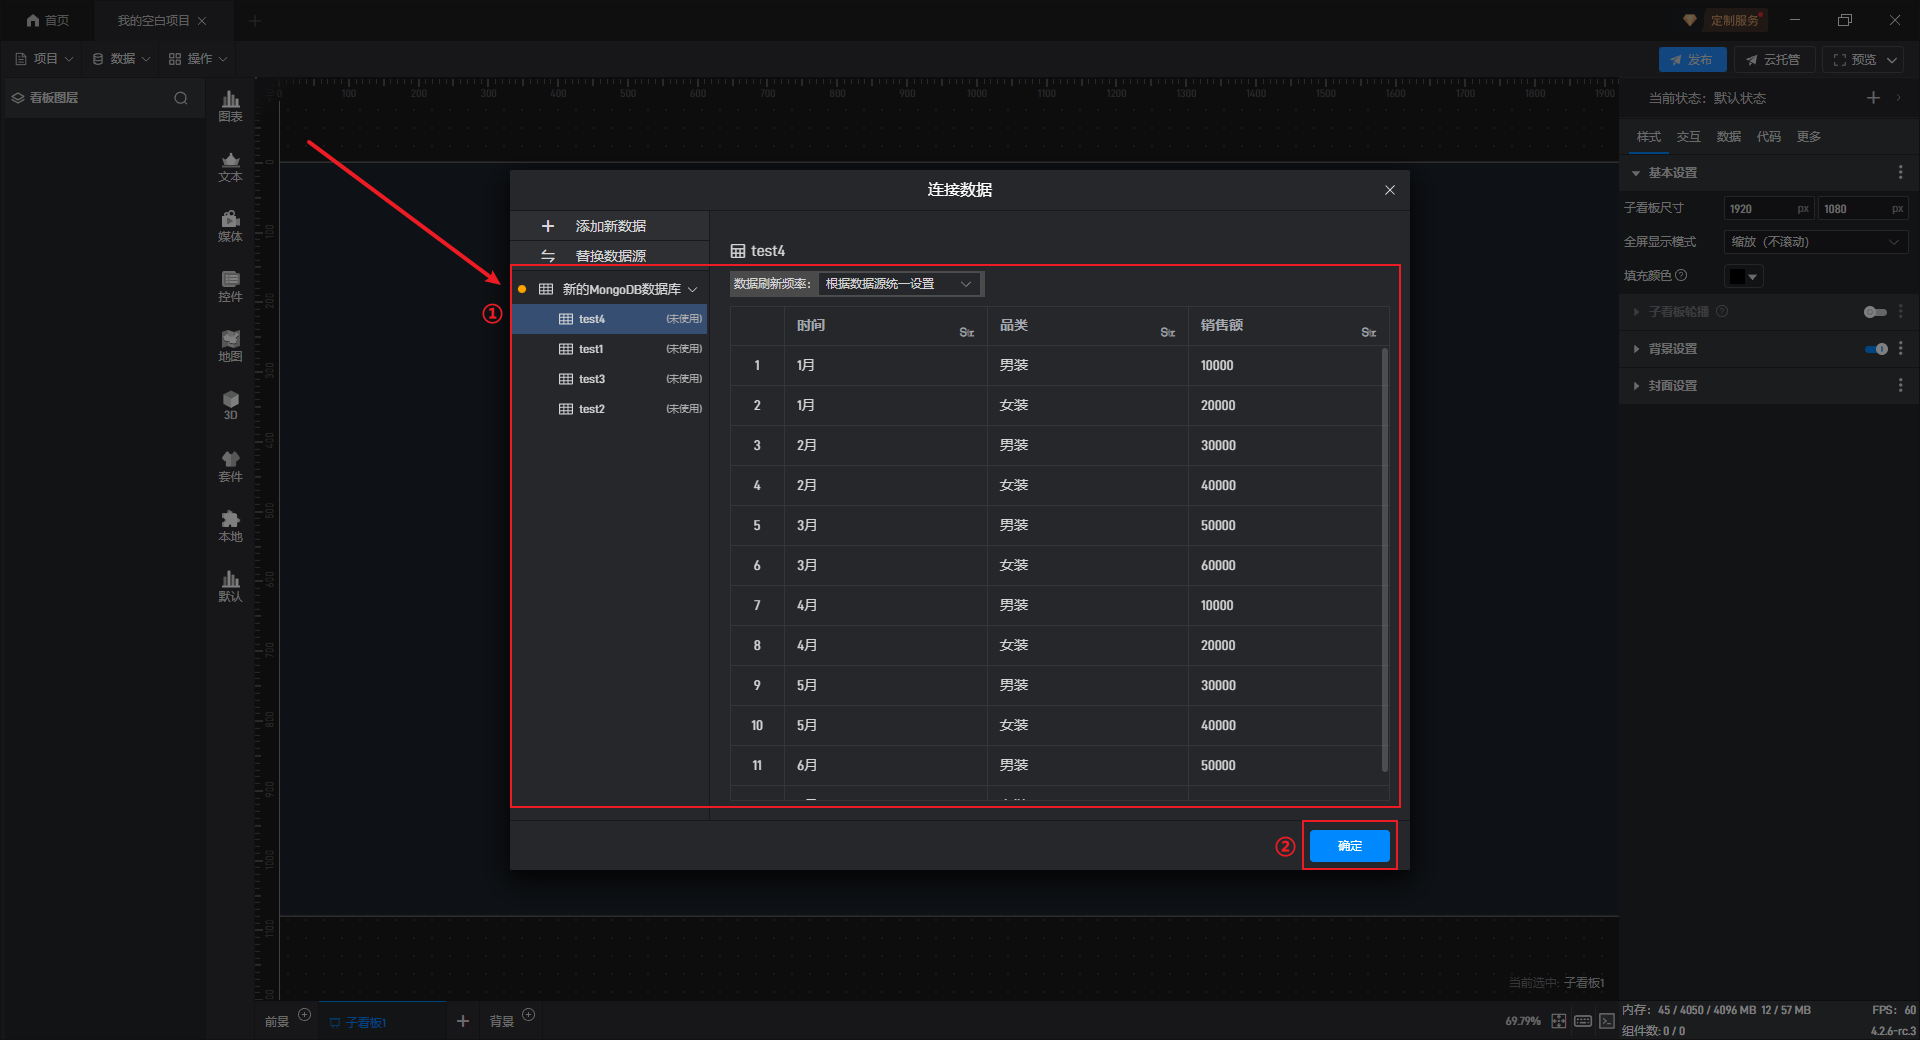Search layers in the 看板图层 panel
This screenshot has height=1040, width=1920.
click(181, 98)
